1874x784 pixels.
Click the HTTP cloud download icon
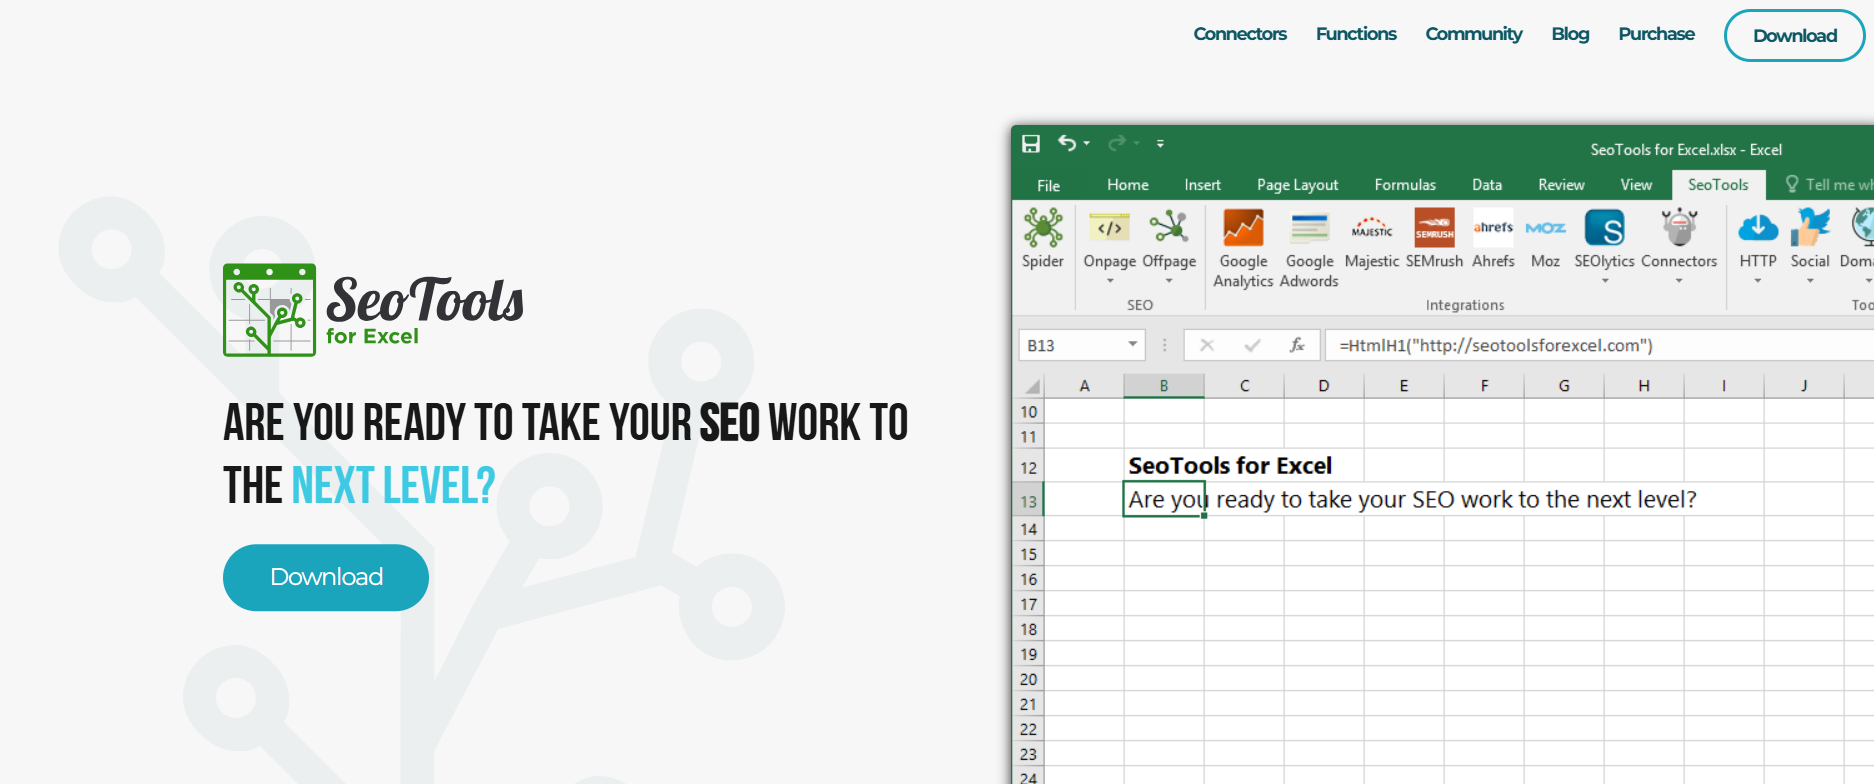pyautogui.click(x=1758, y=229)
